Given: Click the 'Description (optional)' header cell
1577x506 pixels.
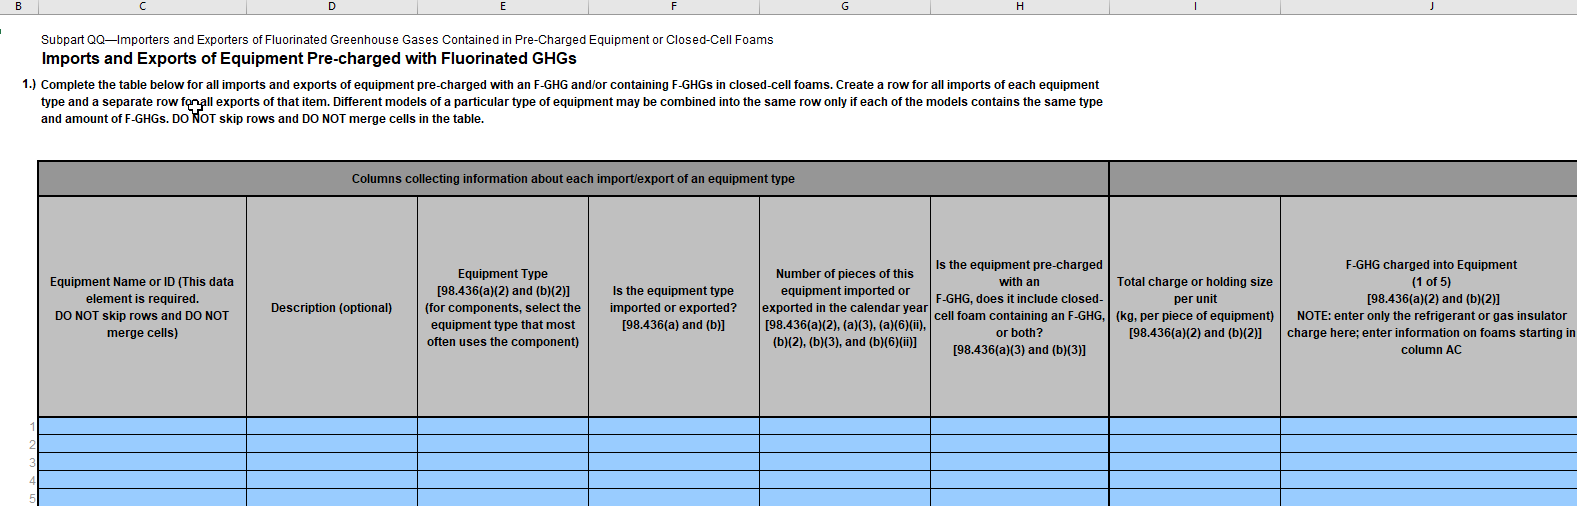Looking at the screenshot, I should pos(332,307).
